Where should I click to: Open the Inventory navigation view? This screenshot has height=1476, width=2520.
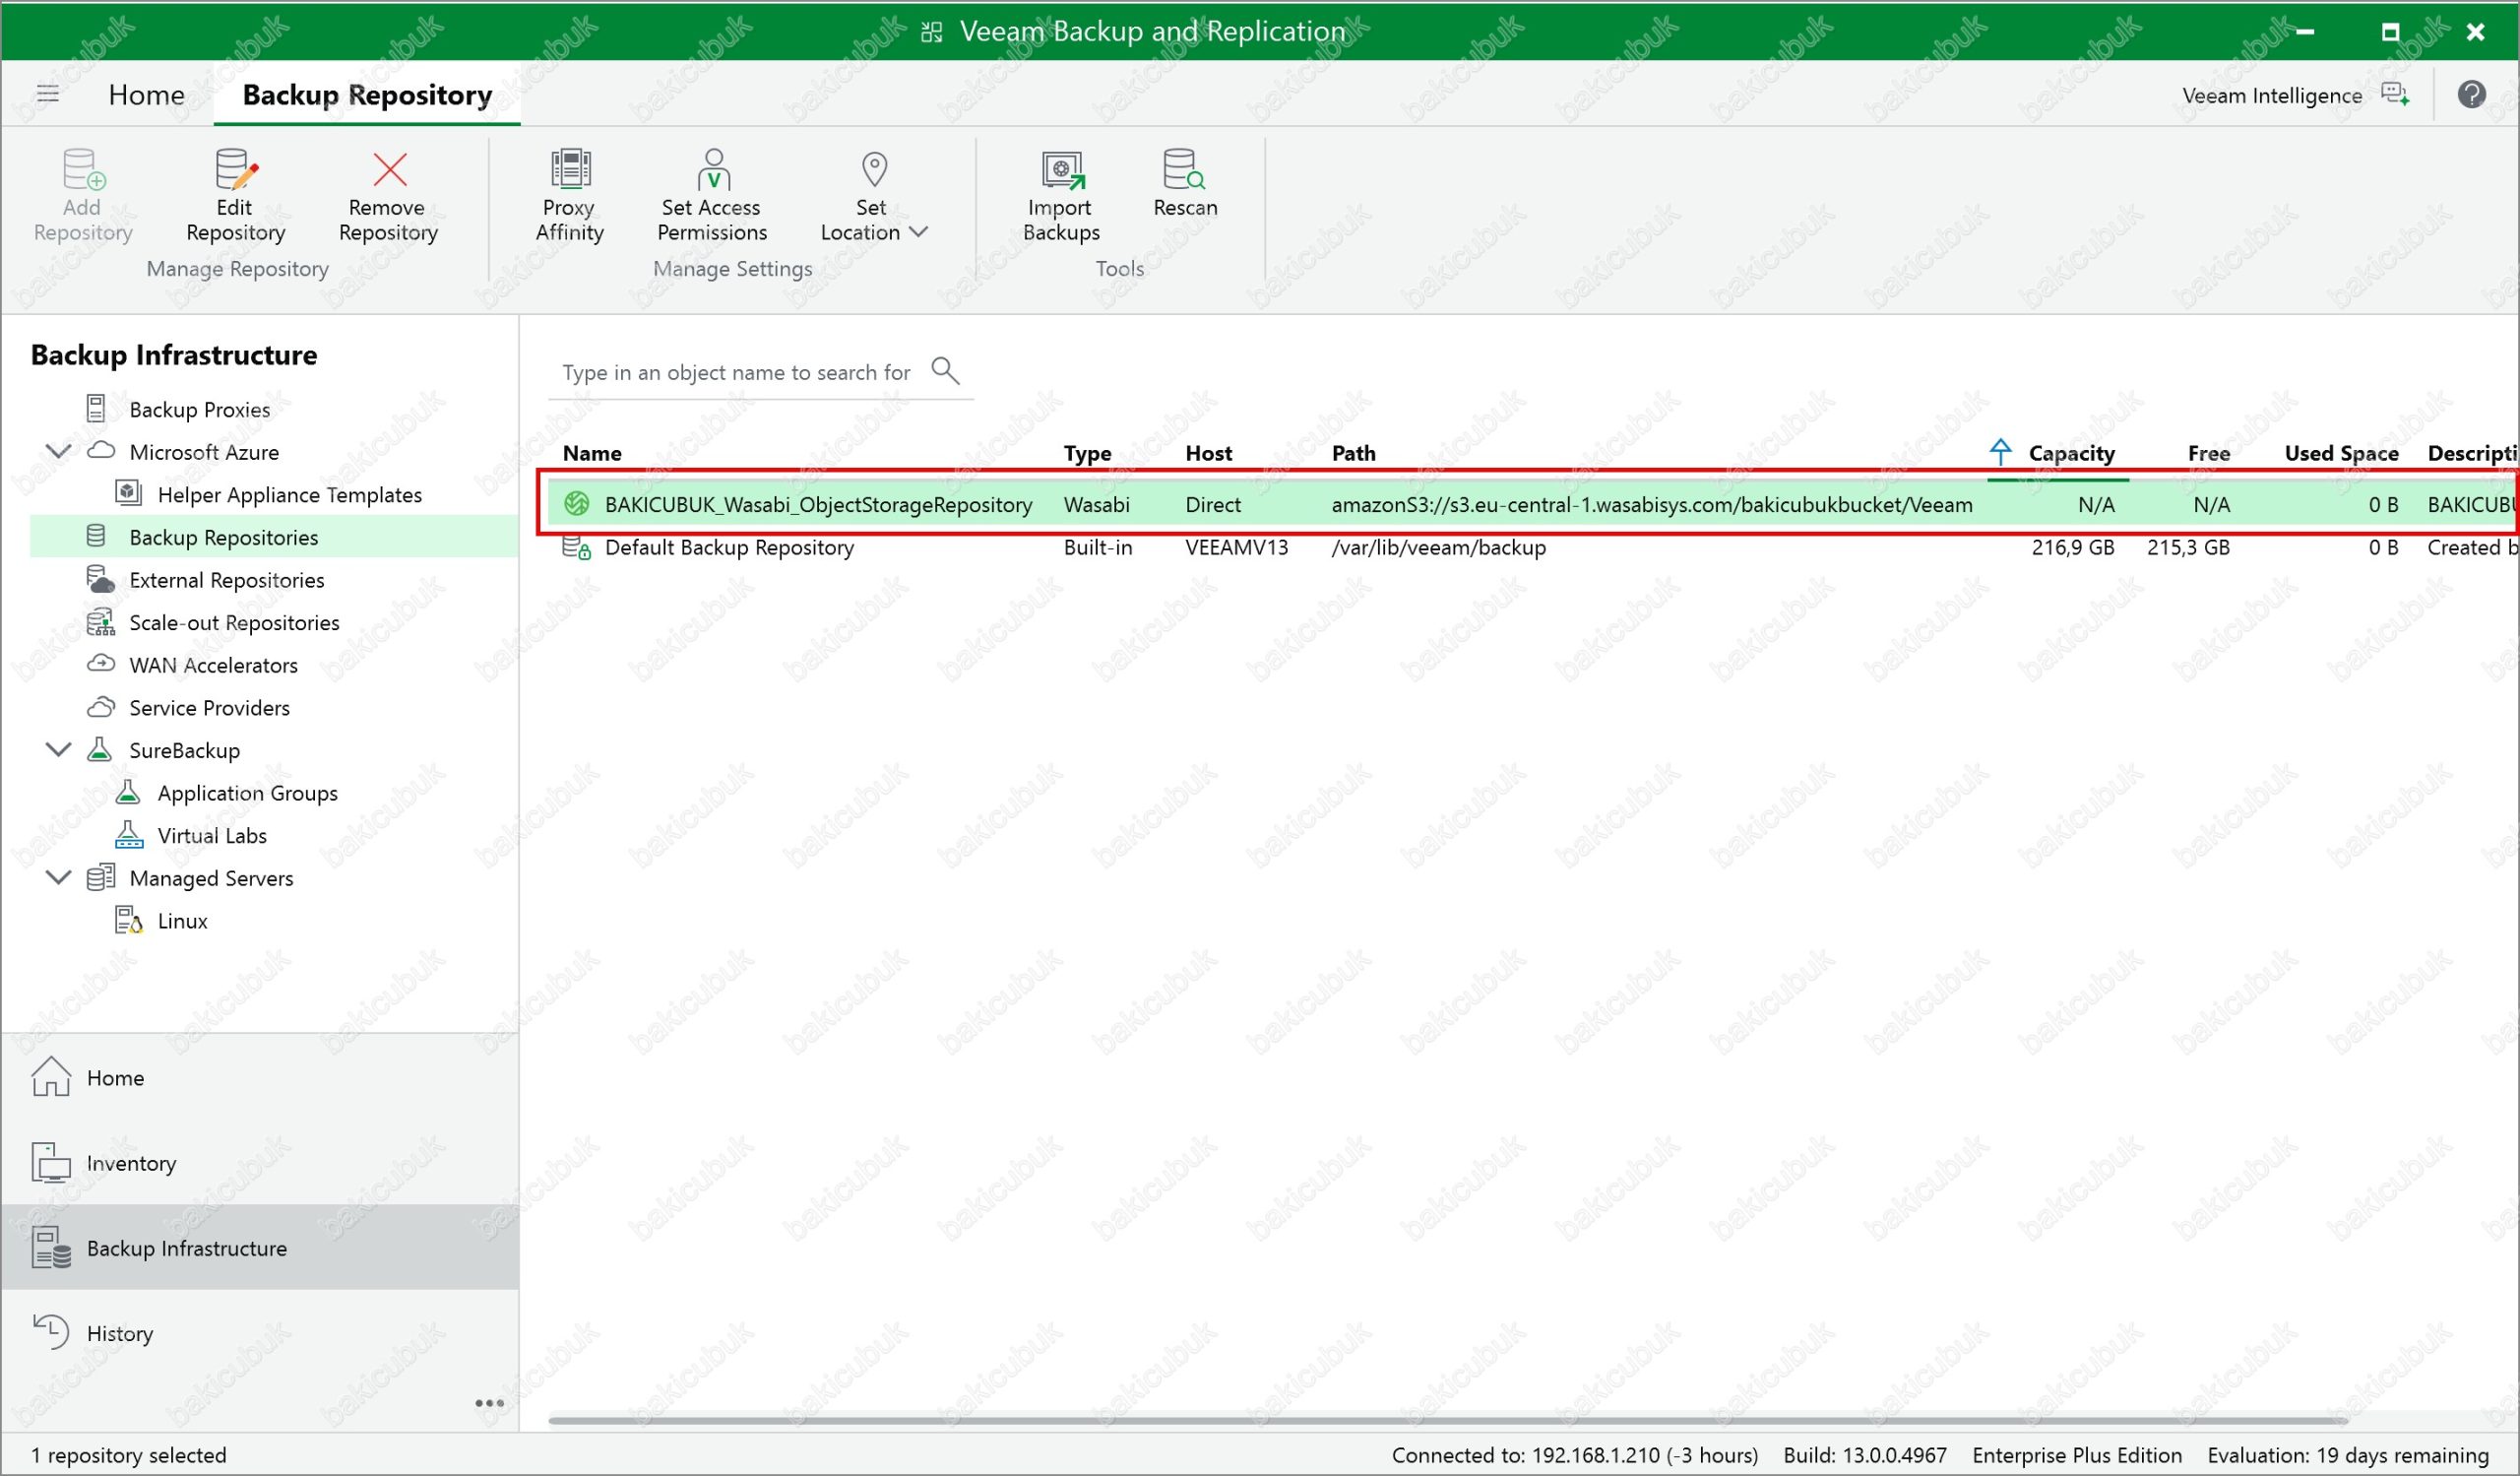130,1163
